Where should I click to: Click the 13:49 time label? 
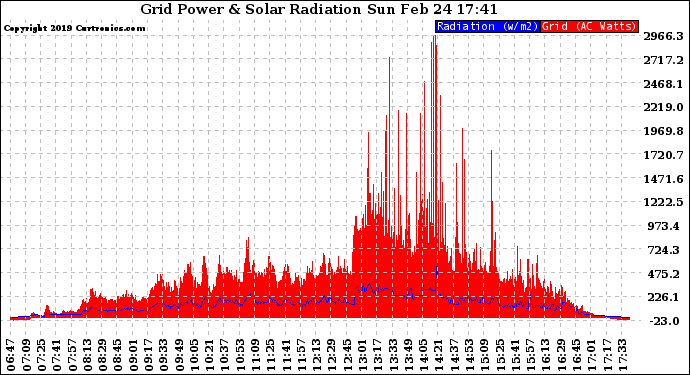click(408, 355)
